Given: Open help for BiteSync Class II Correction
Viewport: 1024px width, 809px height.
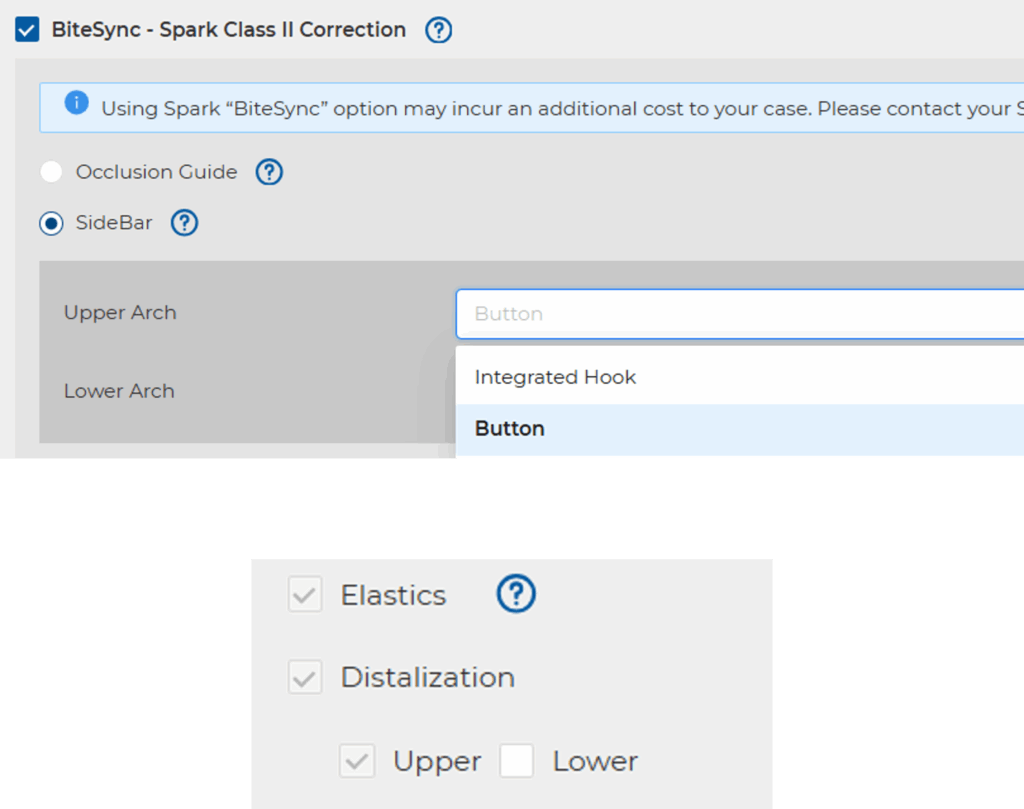Looking at the screenshot, I should 439,30.
